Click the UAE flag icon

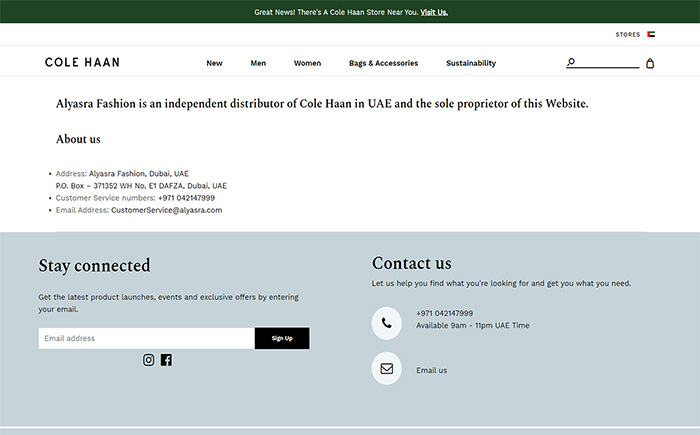click(x=651, y=34)
